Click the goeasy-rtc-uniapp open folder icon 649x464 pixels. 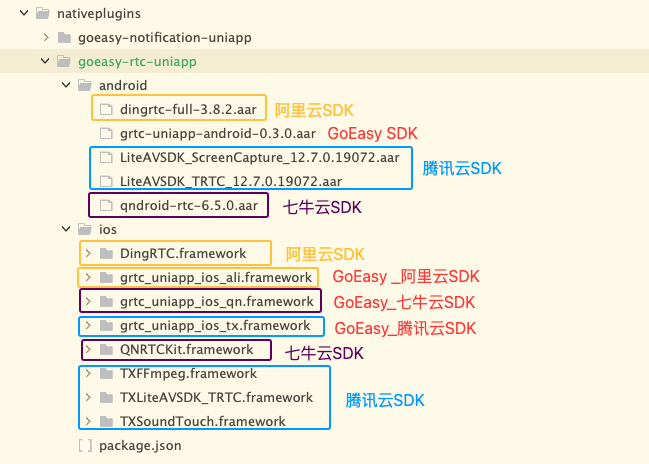(x=64, y=61)
